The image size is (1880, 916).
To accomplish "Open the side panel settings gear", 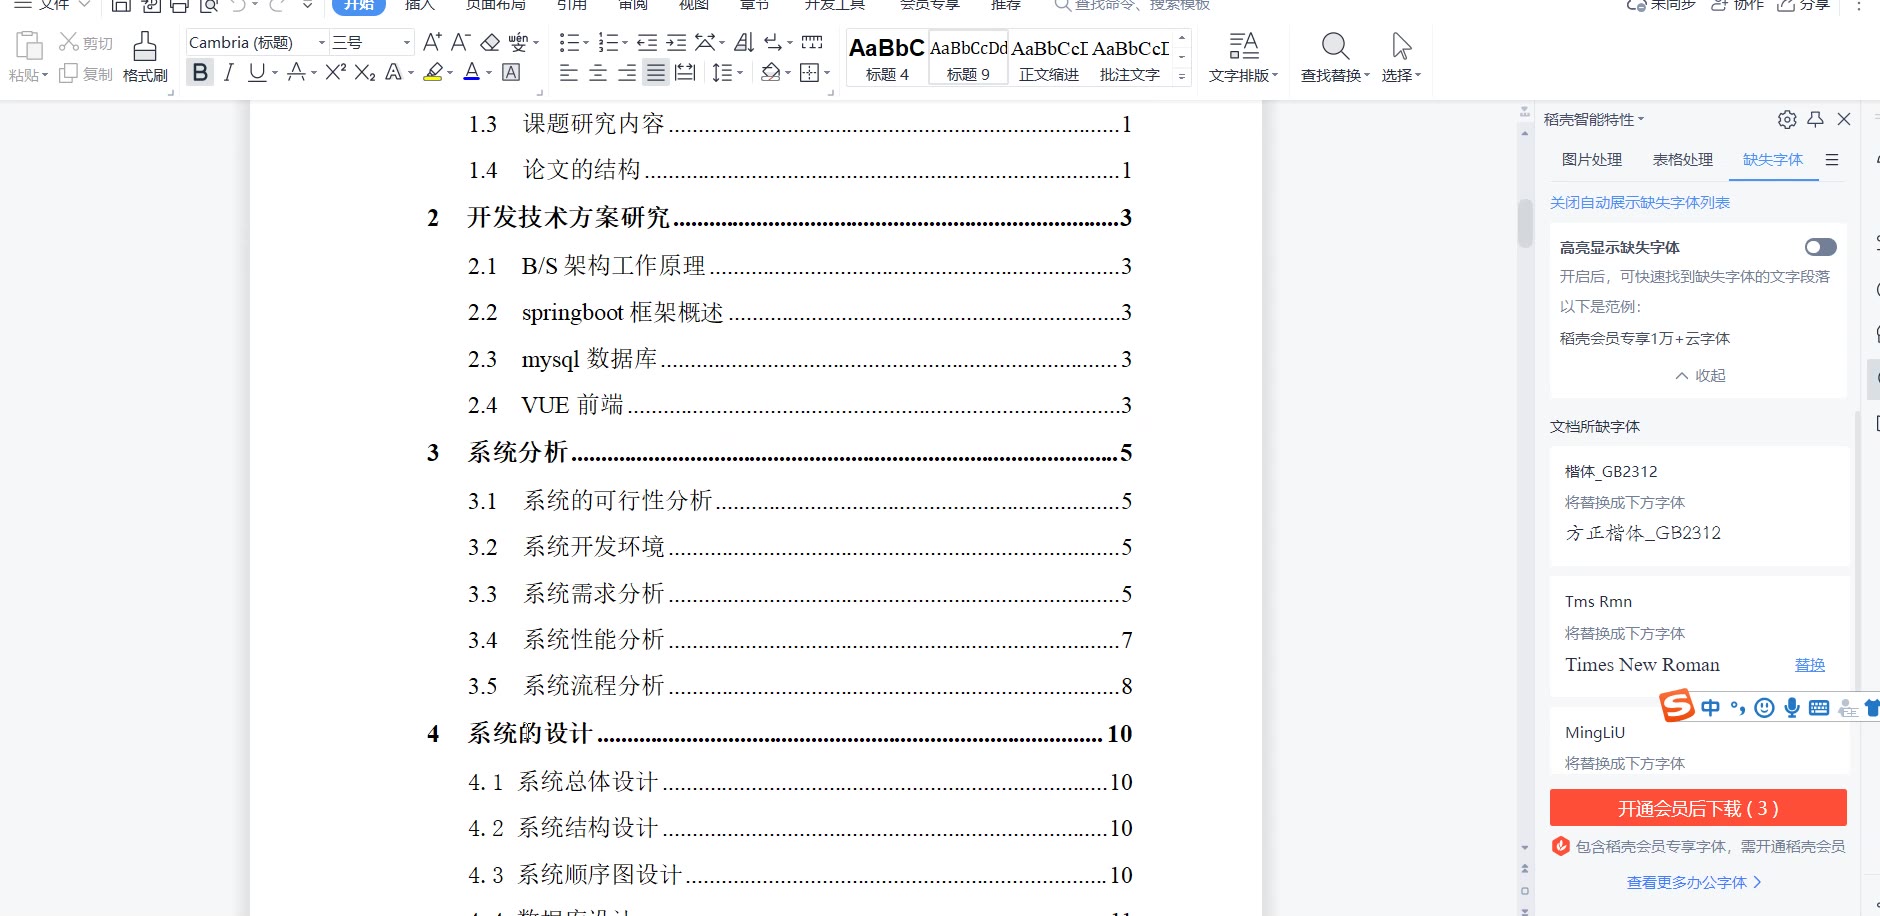I will (1787, 120).
